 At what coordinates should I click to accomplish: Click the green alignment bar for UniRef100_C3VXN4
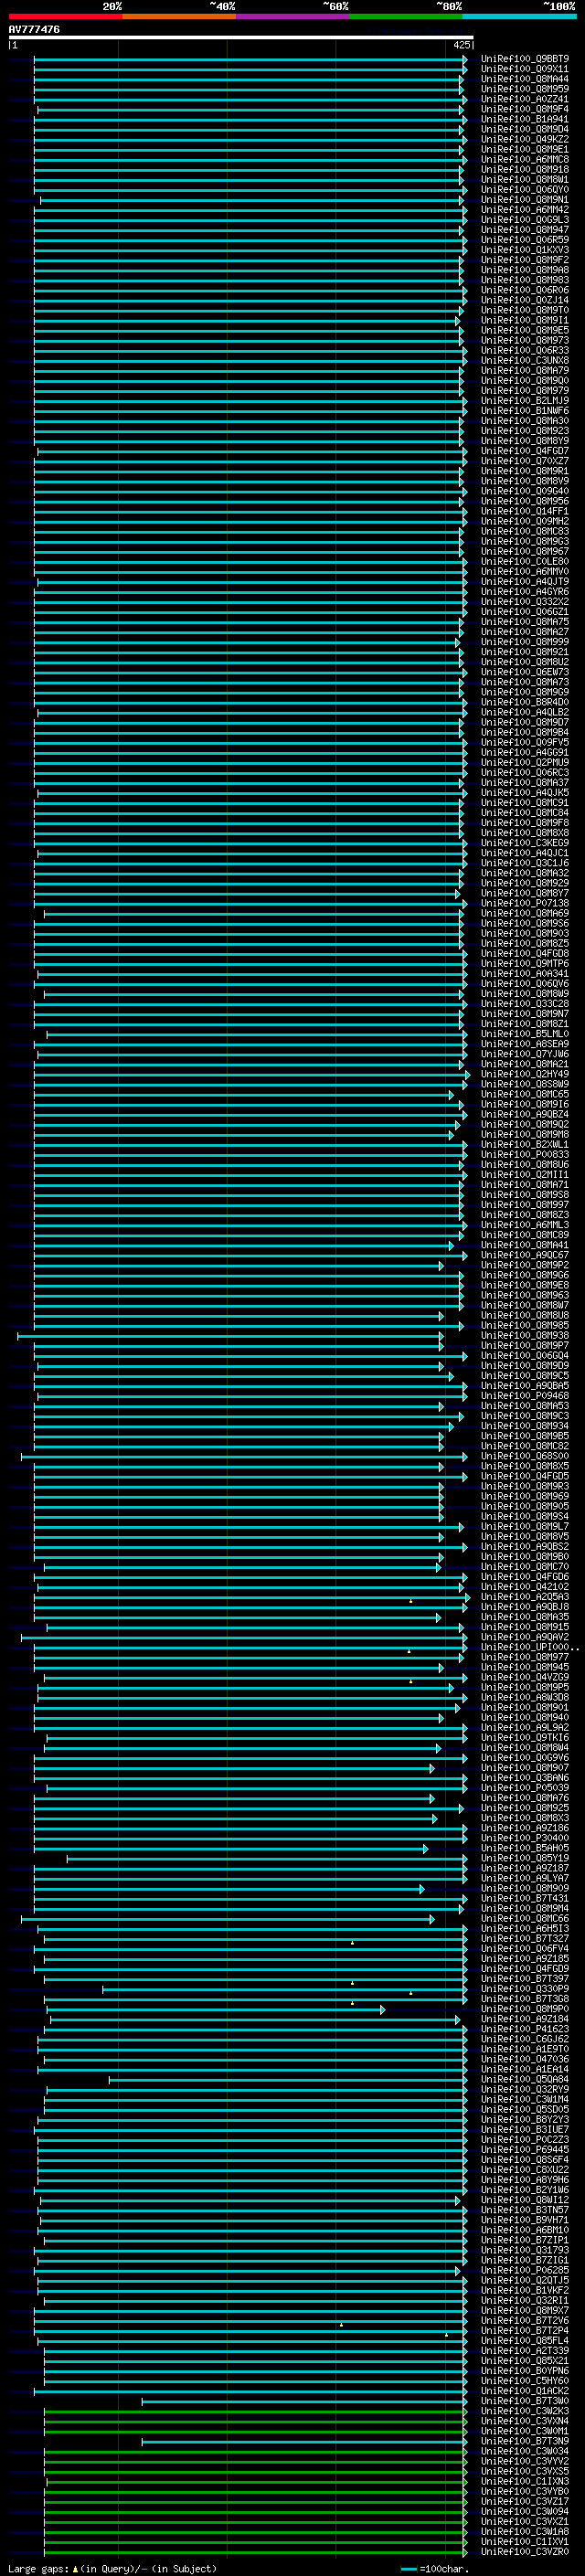(256, 2420)
